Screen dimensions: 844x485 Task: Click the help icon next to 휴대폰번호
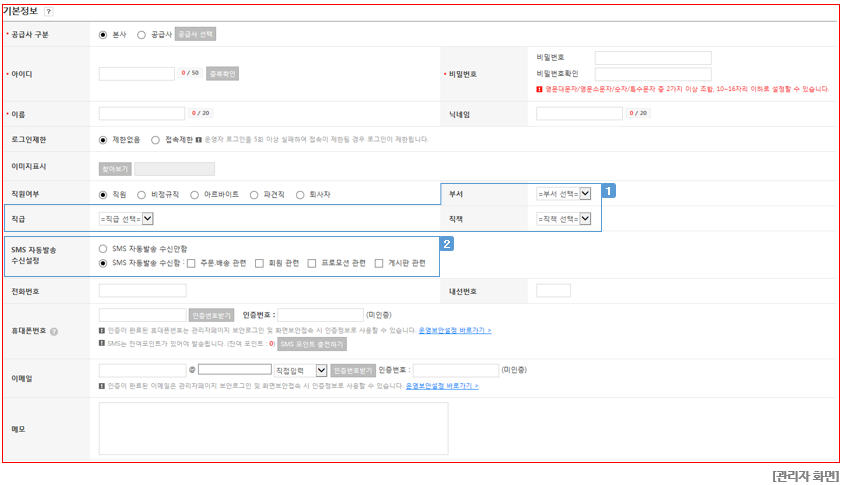click(x=54, y=332)
